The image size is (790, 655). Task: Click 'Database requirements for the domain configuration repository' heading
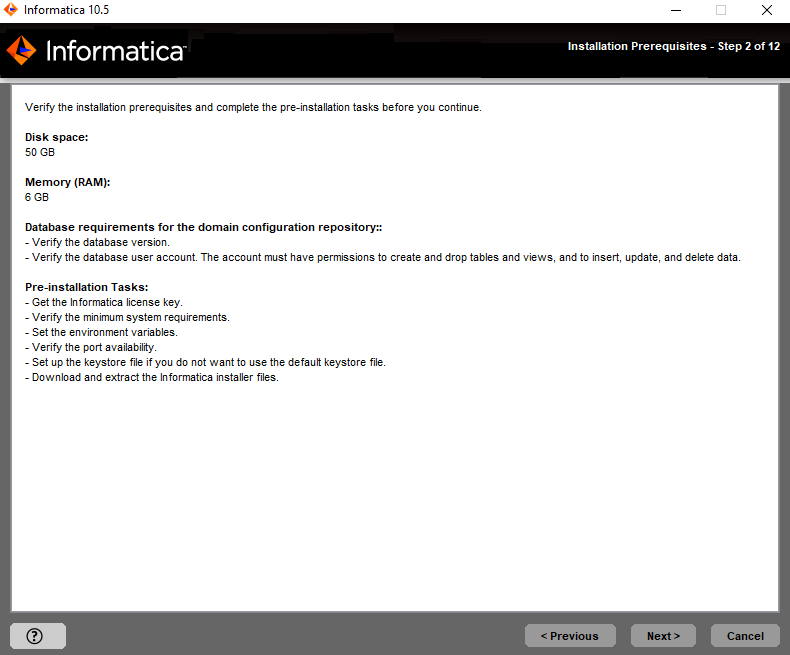click(204, 227)
